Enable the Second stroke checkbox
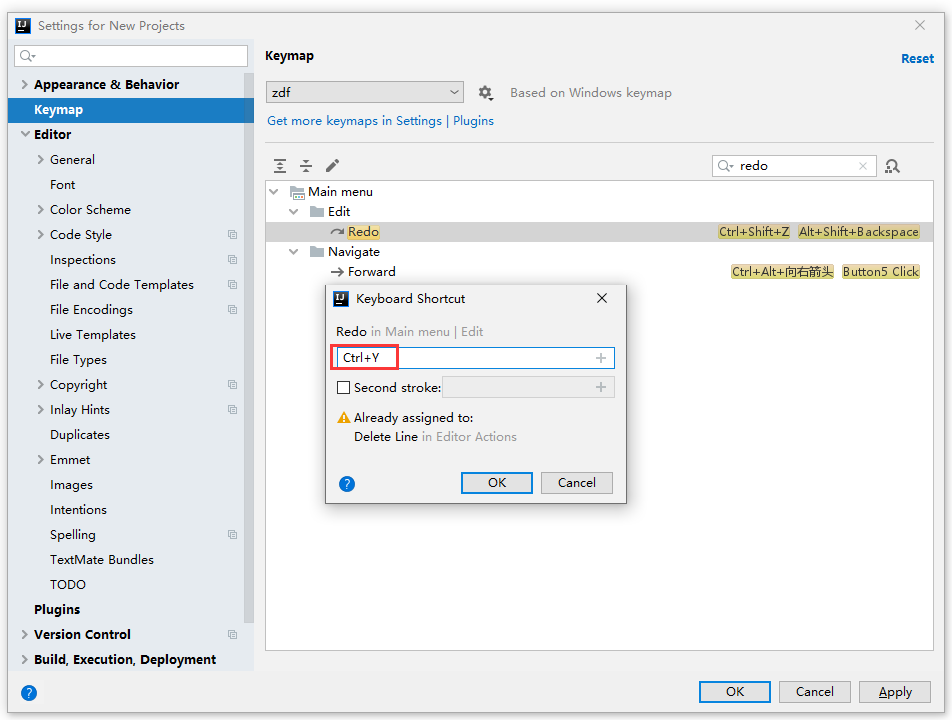Viewport: 952px width, 720px height. (x=344, y=387)
